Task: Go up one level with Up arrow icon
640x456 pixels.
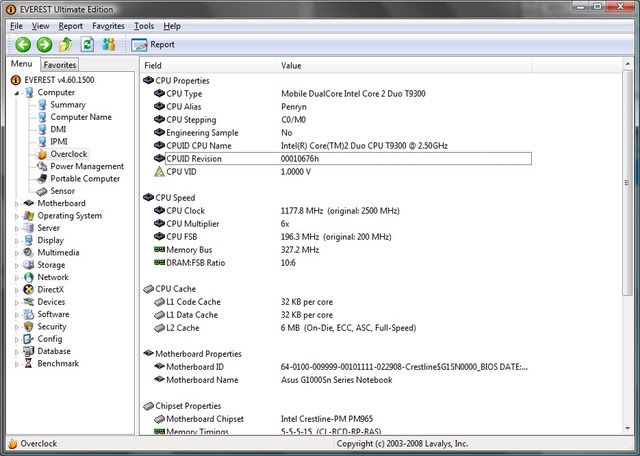Action: (66, 44)
